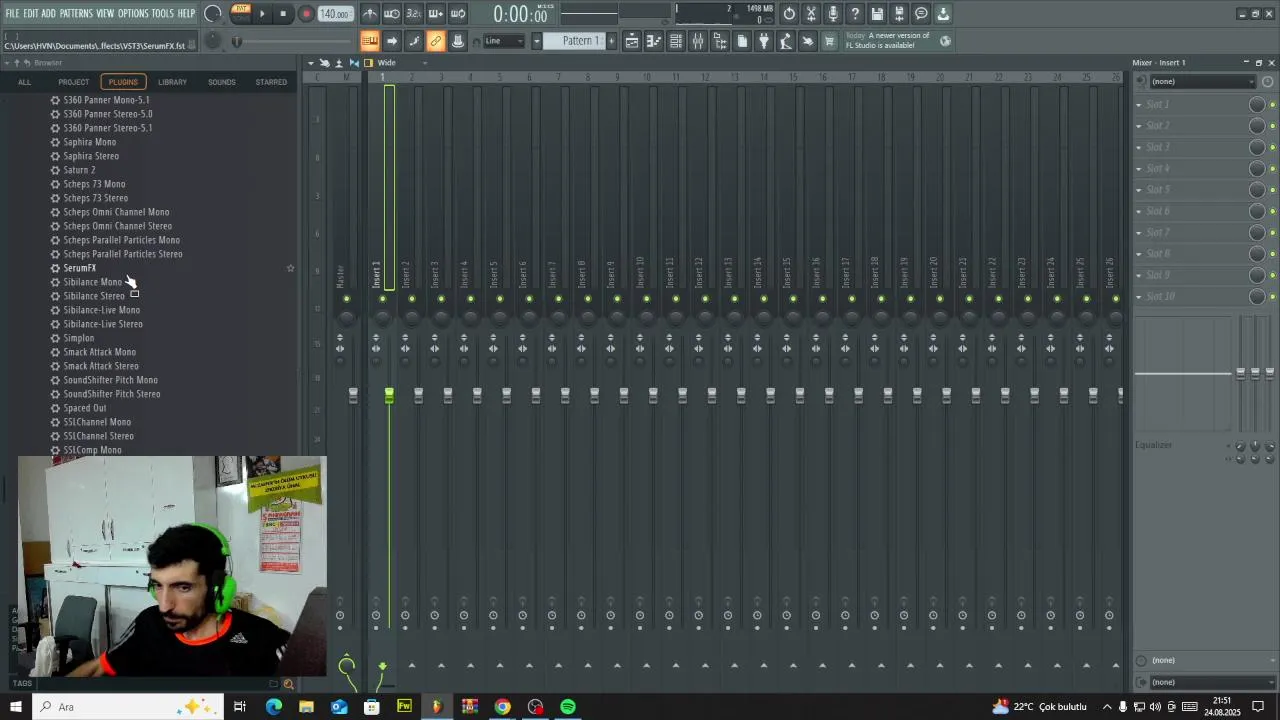The image size is (1280, 720).
Task: Mute the Master track green LED
Action: (347, 299)
